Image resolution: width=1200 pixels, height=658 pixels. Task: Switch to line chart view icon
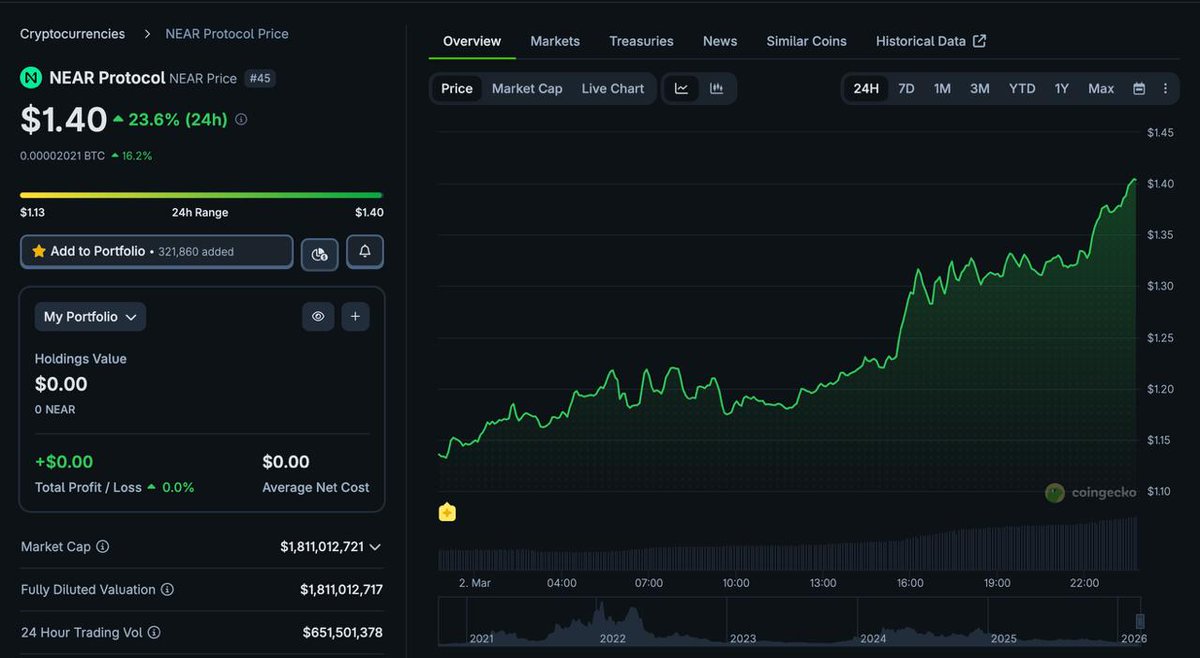click(x=681, y=89)
